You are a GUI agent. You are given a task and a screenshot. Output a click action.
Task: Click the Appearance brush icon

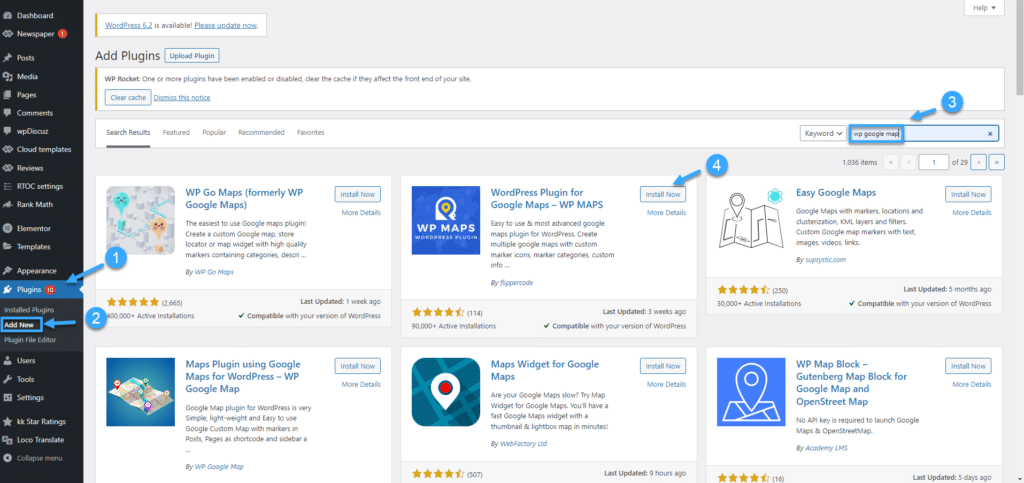pos(8,270)
